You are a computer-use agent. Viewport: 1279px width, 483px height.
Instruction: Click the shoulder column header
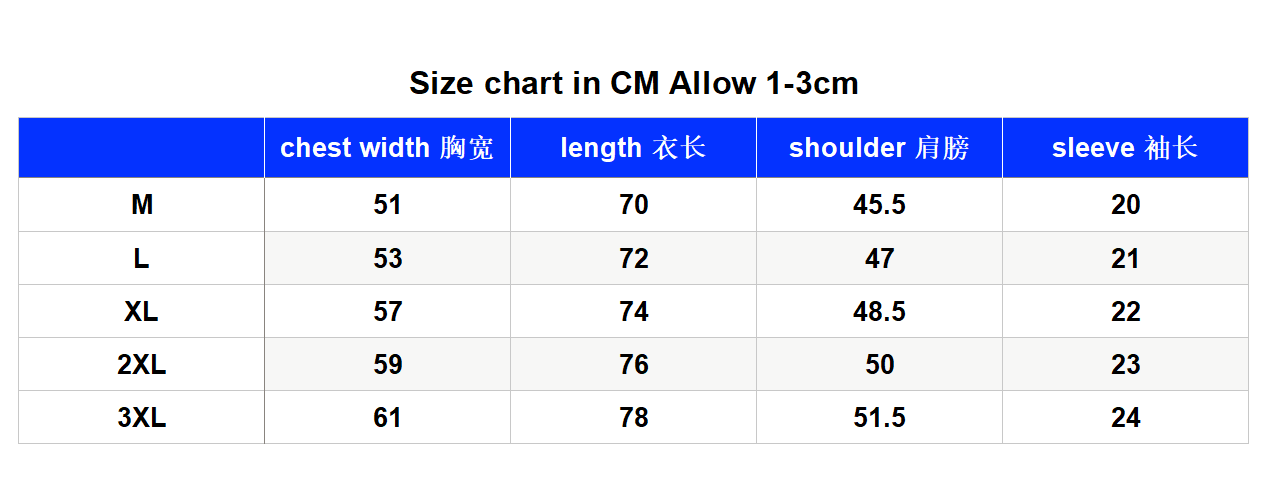(x=879, y=148)
